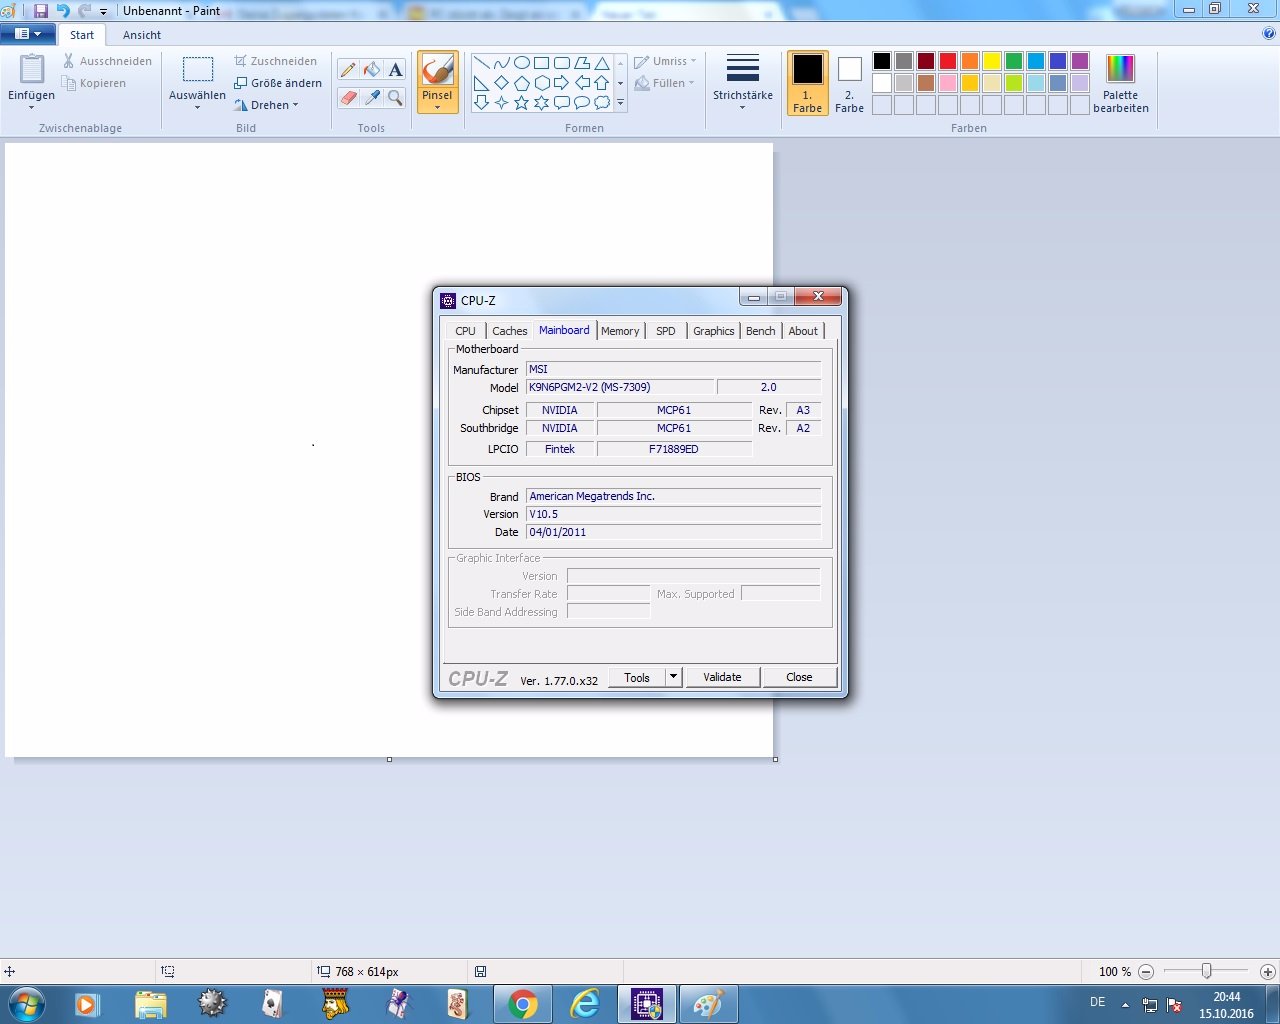This screenshot has height=1024, width=1280.
Task: Open the Graphics tab in CPU-Z
Action: coord(714,331)
